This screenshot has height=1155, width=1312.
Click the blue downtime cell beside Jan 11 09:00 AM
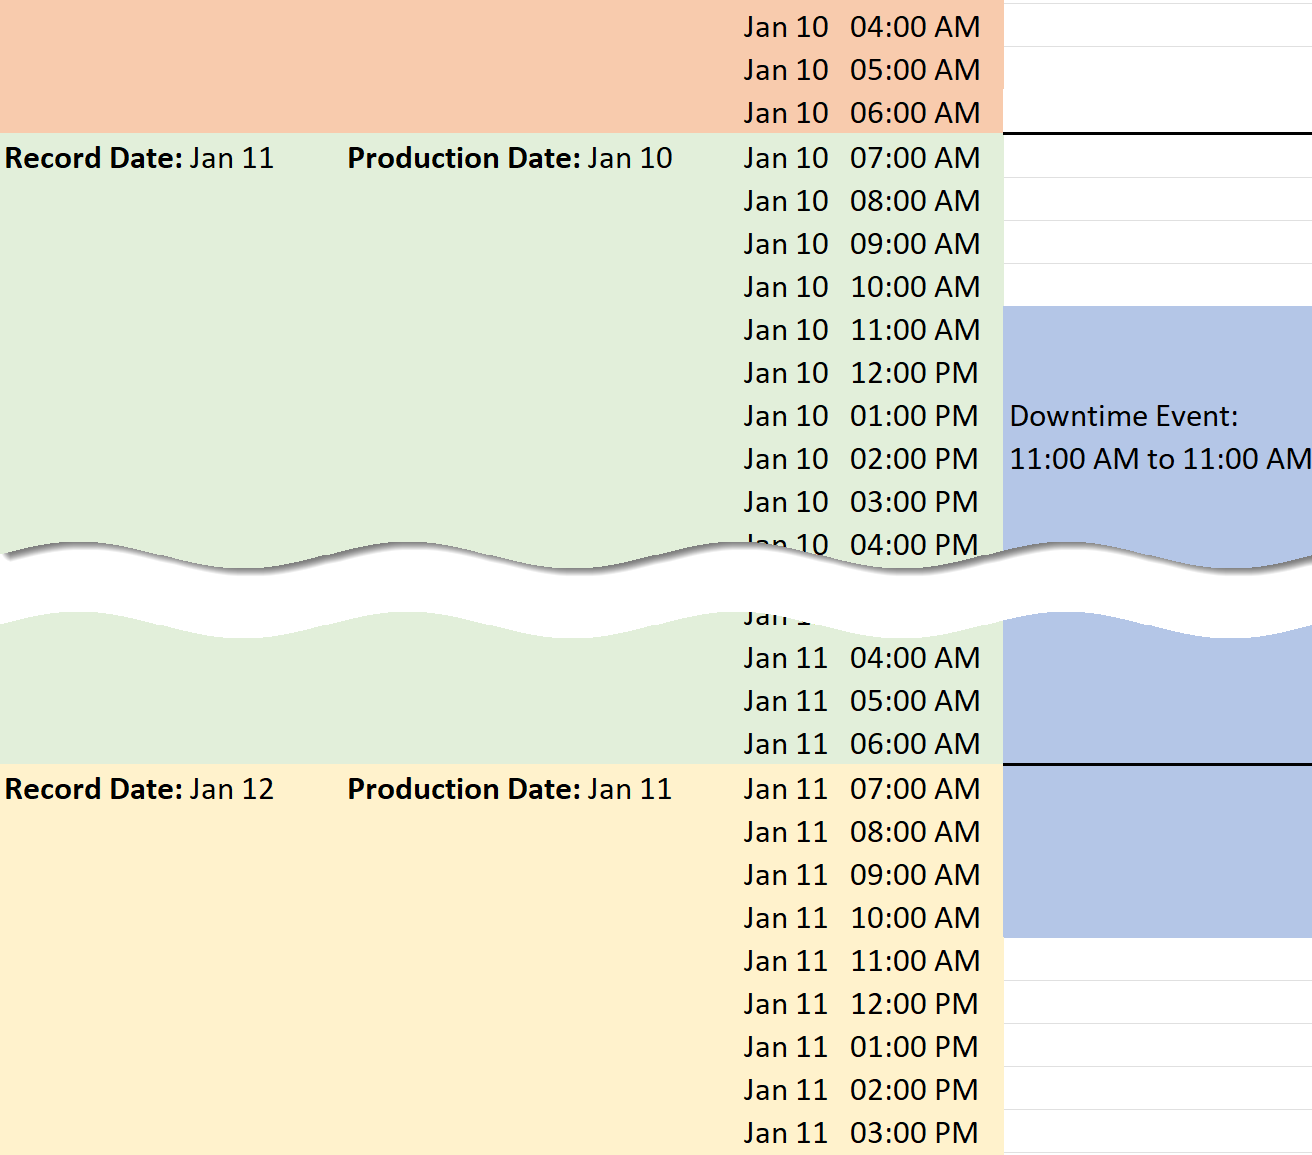[1157, 875]
